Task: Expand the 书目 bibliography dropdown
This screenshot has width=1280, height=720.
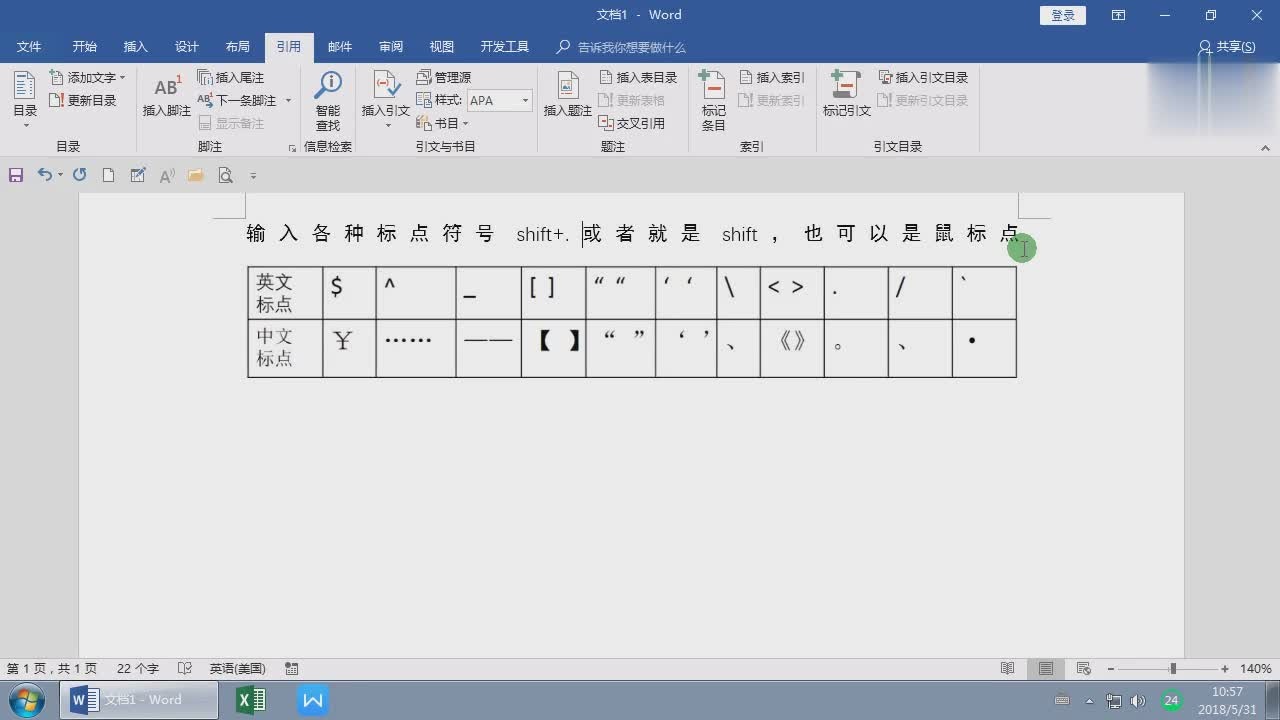Action: click(x=443, y=123)
